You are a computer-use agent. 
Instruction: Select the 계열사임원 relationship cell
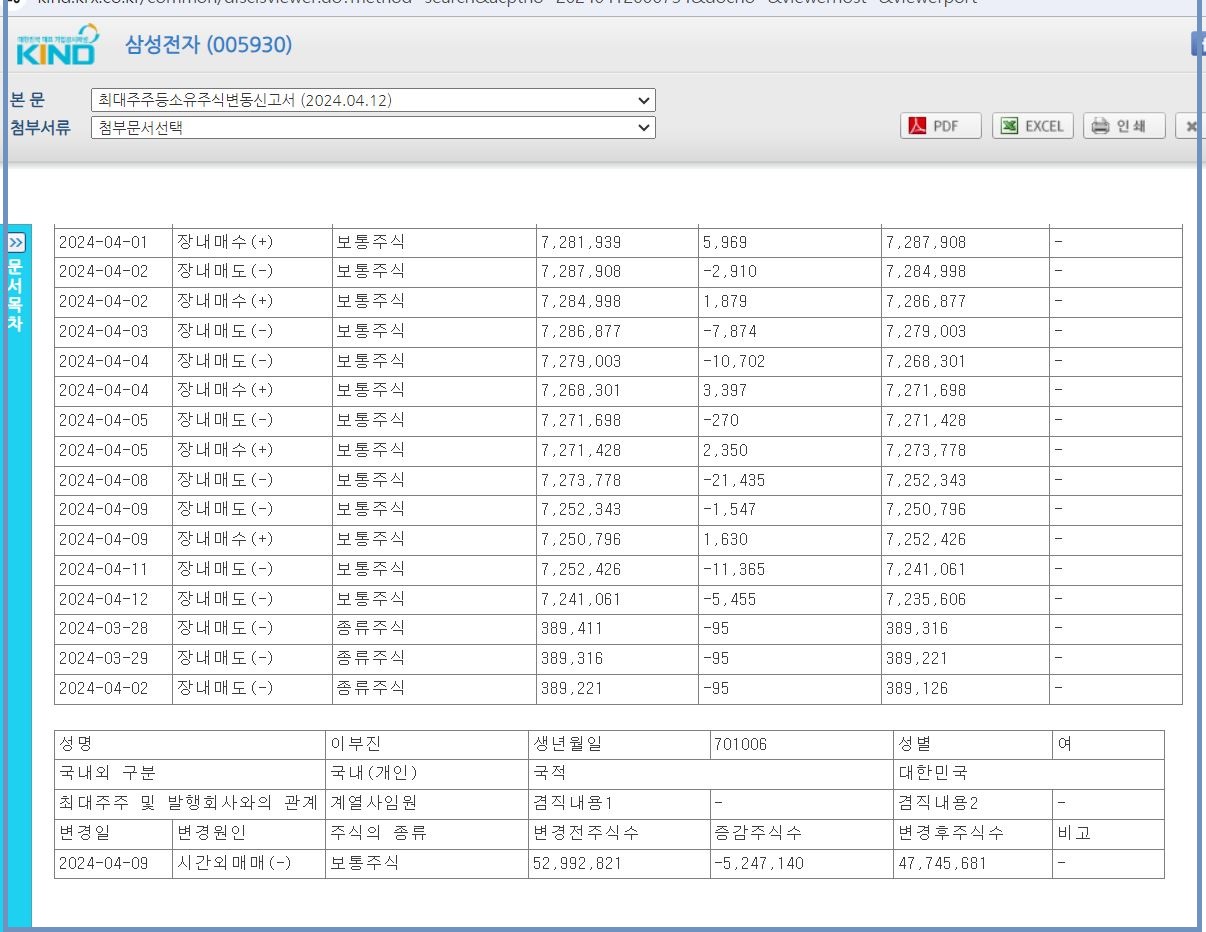[x=427, y=803]
